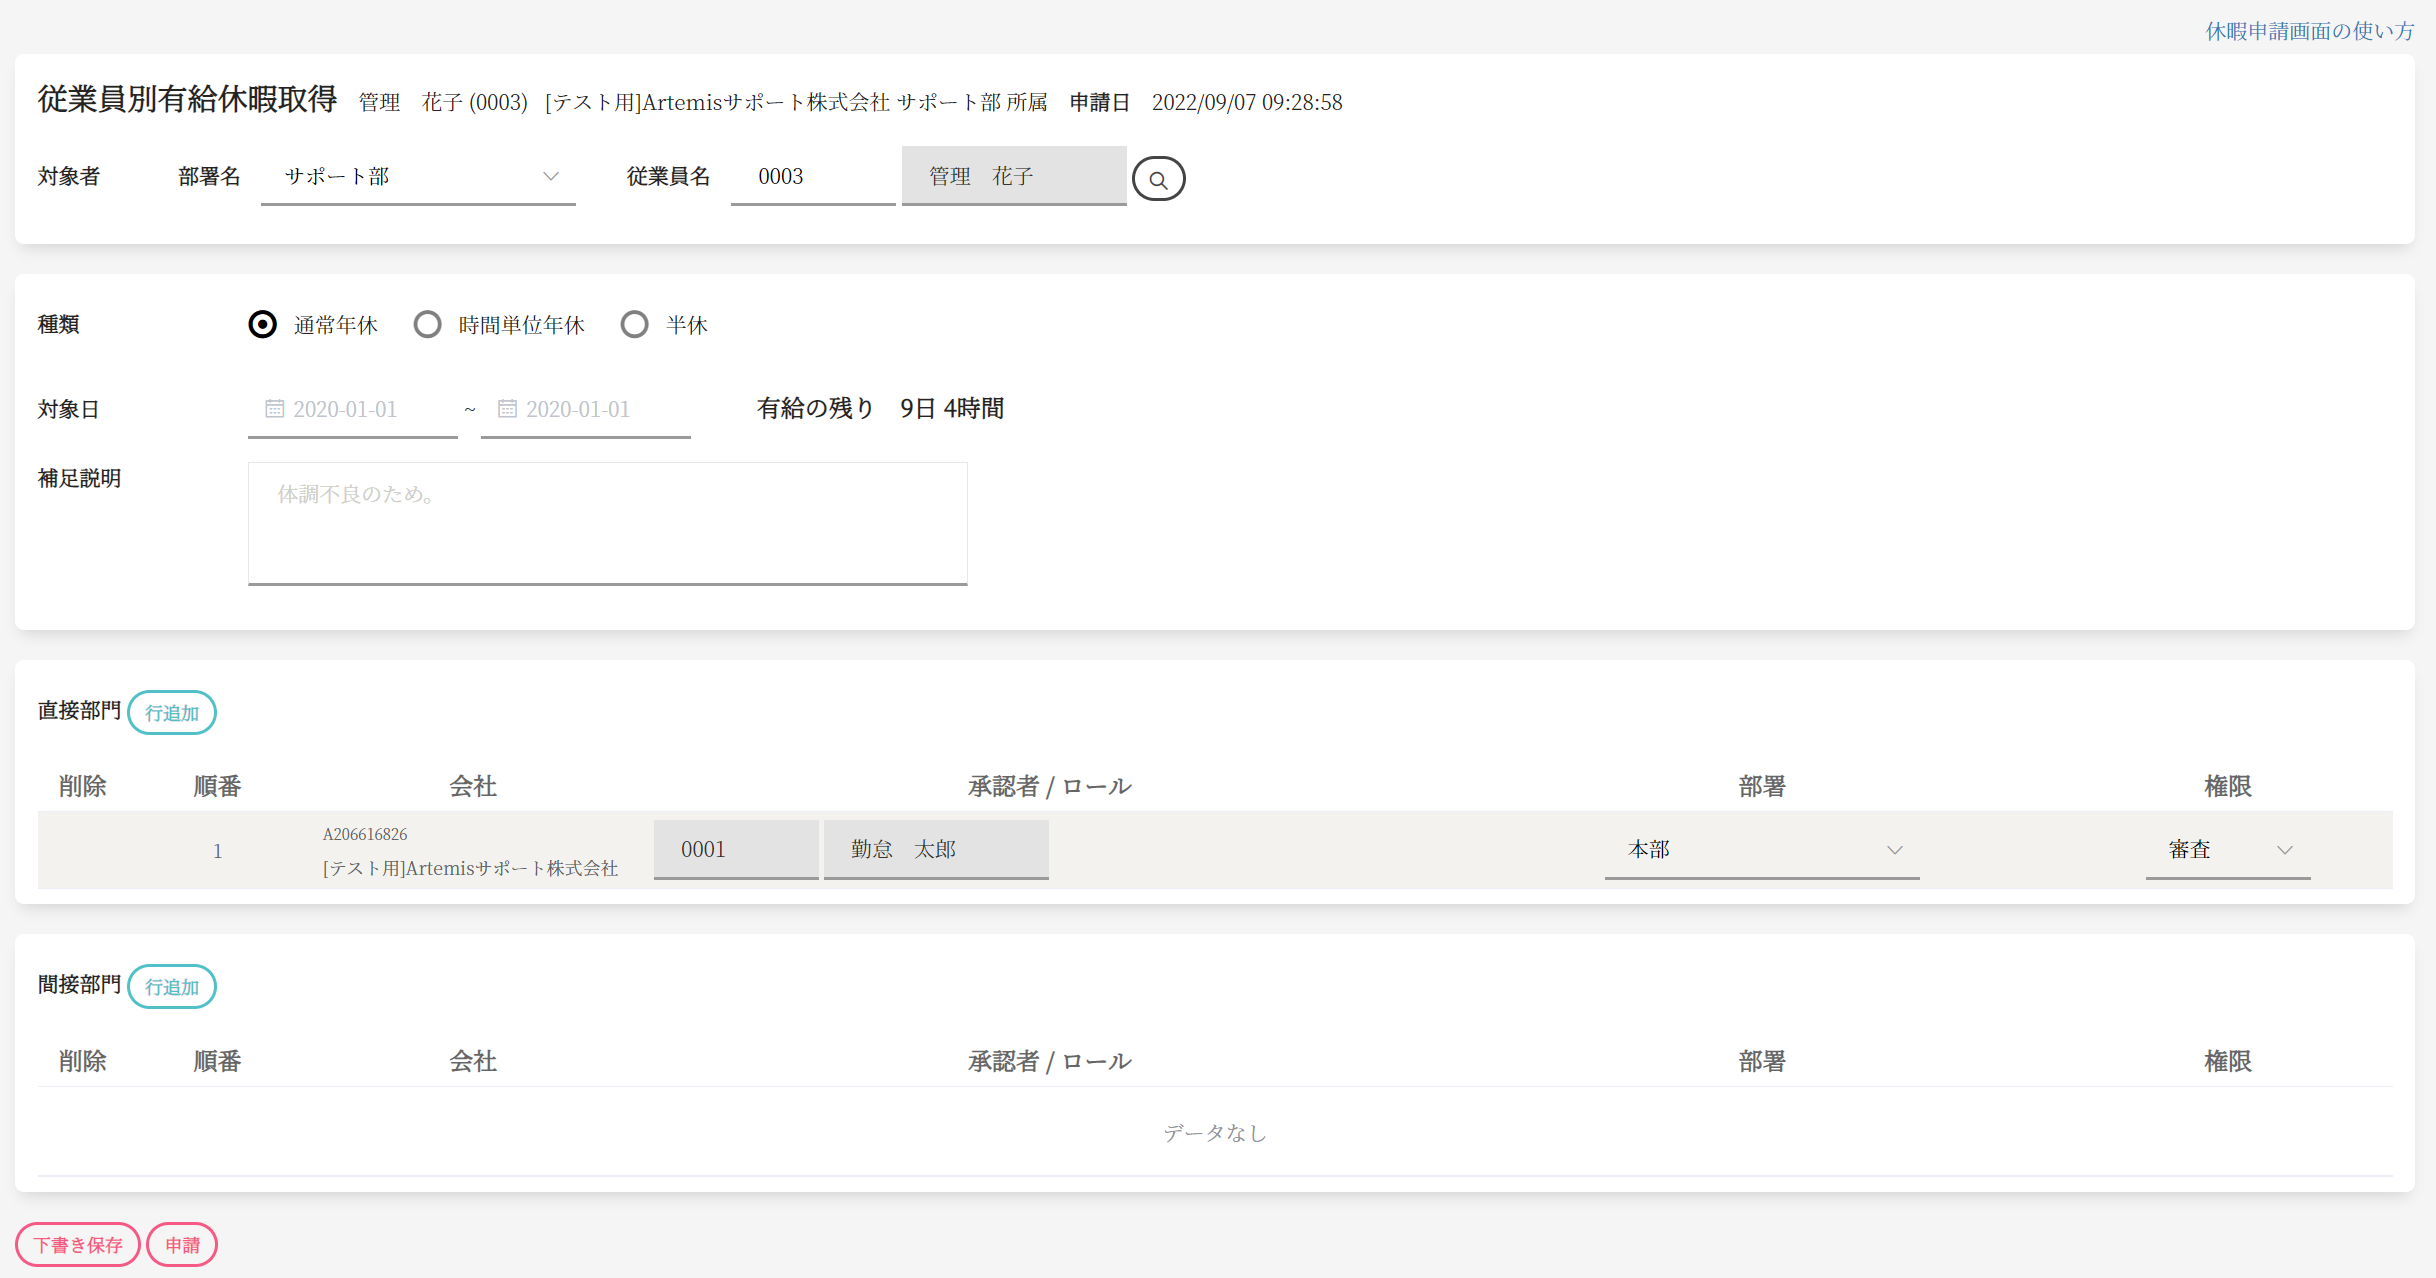Submit with the 申請 button

182,1245
